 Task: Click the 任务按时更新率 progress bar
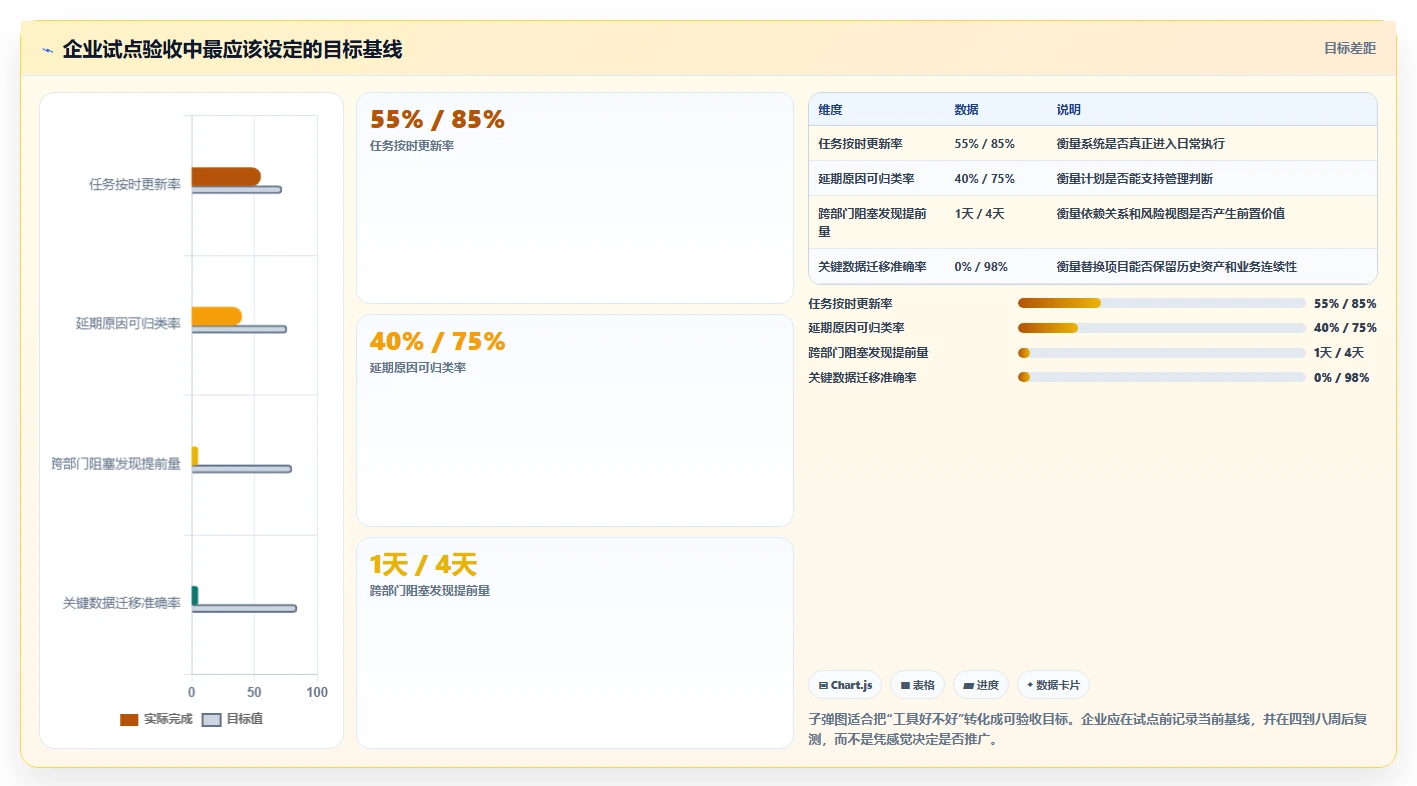tap(1162, 303)
